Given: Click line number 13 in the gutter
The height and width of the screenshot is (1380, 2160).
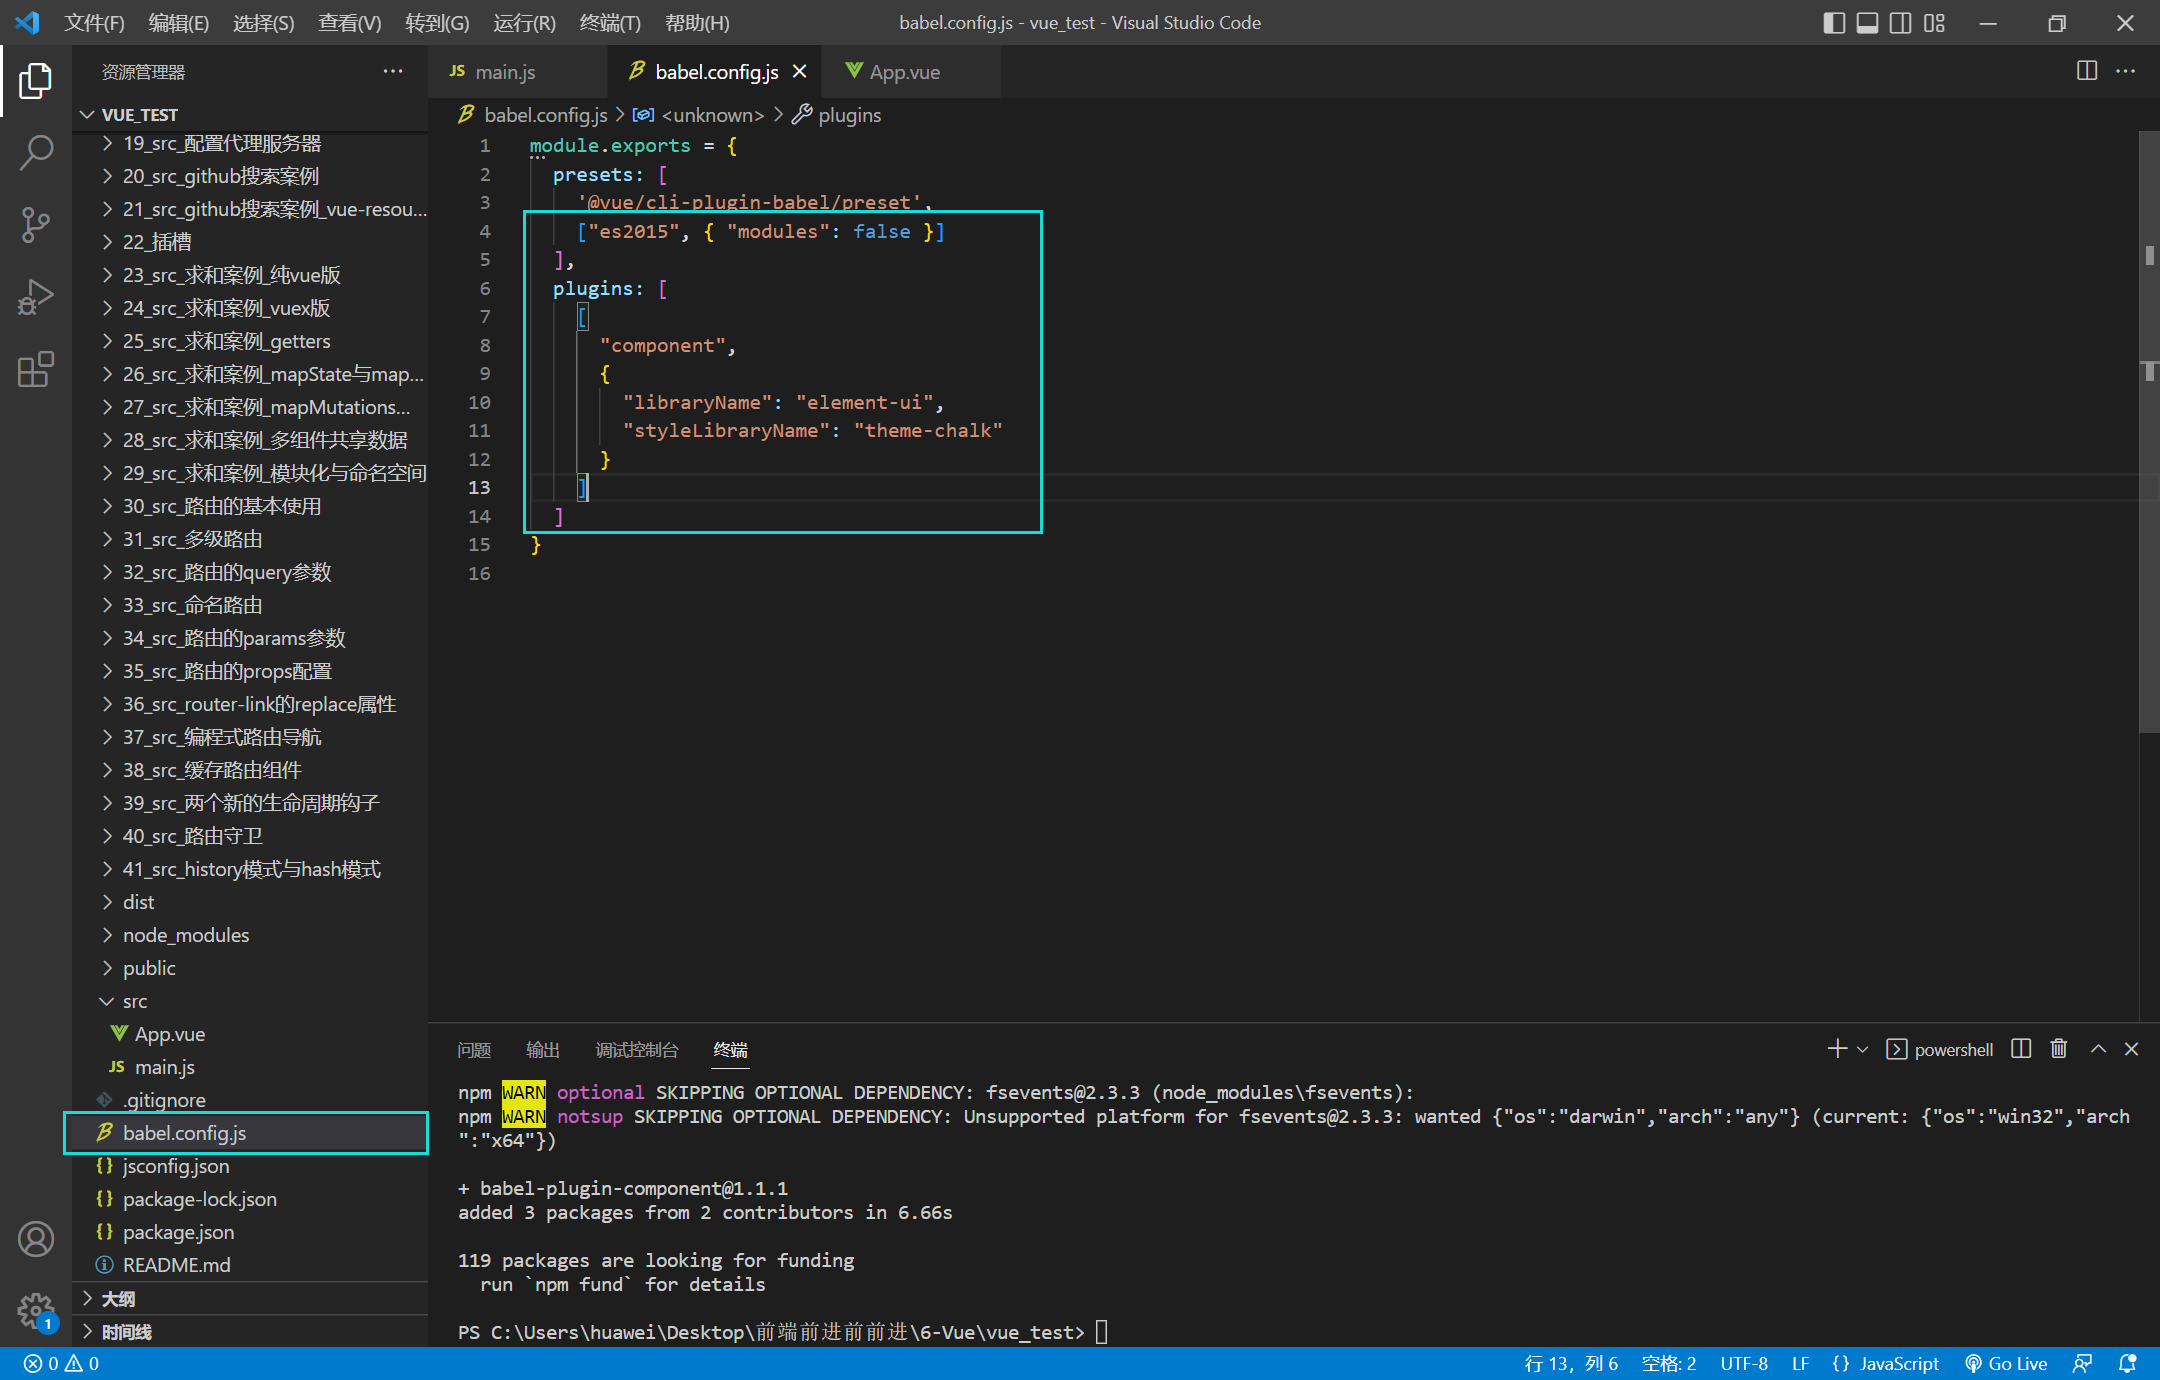Looking at the screenshot, I should [x=479, y=487].
